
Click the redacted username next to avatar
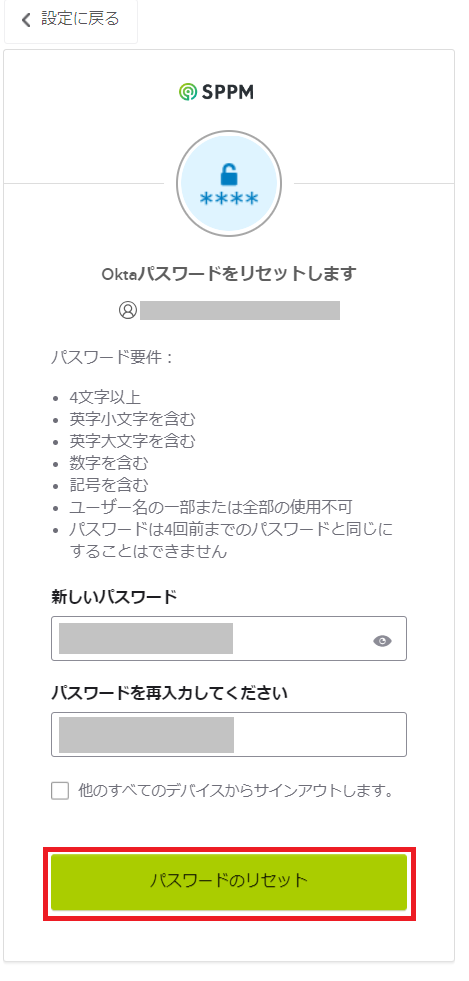tap(240, 310)
